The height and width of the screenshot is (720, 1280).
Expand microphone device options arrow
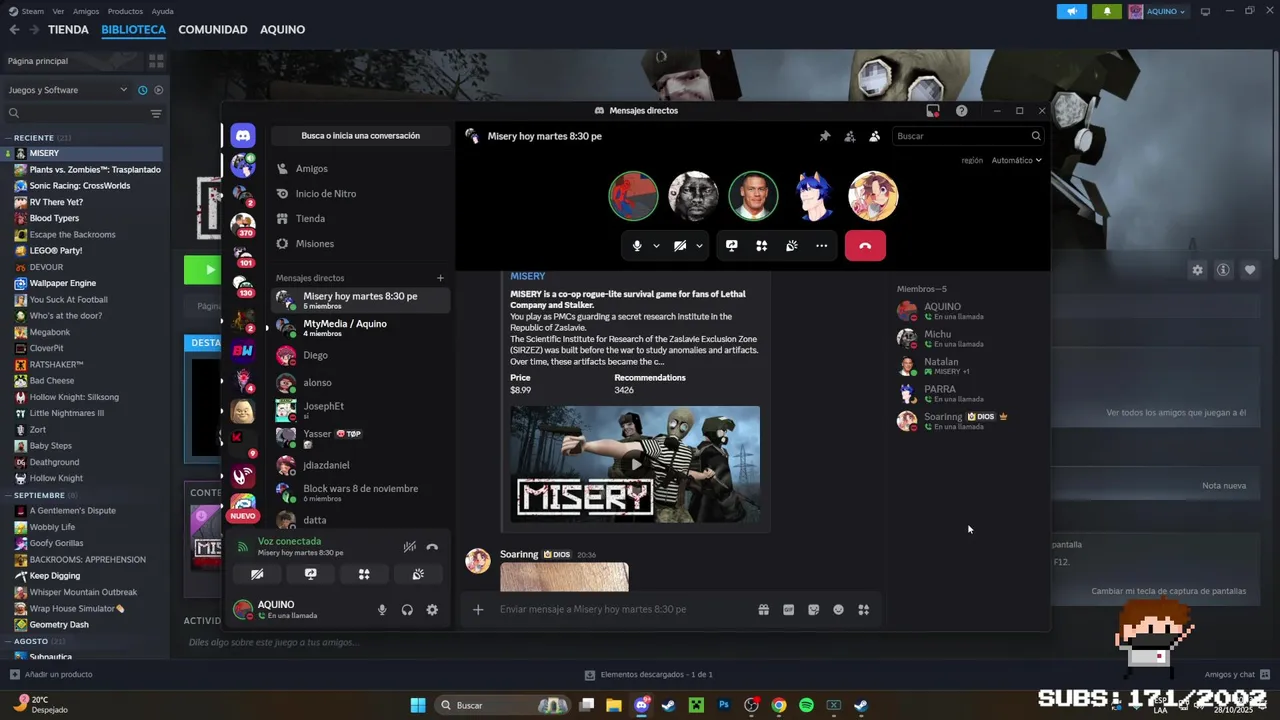(x=656, y=246)
